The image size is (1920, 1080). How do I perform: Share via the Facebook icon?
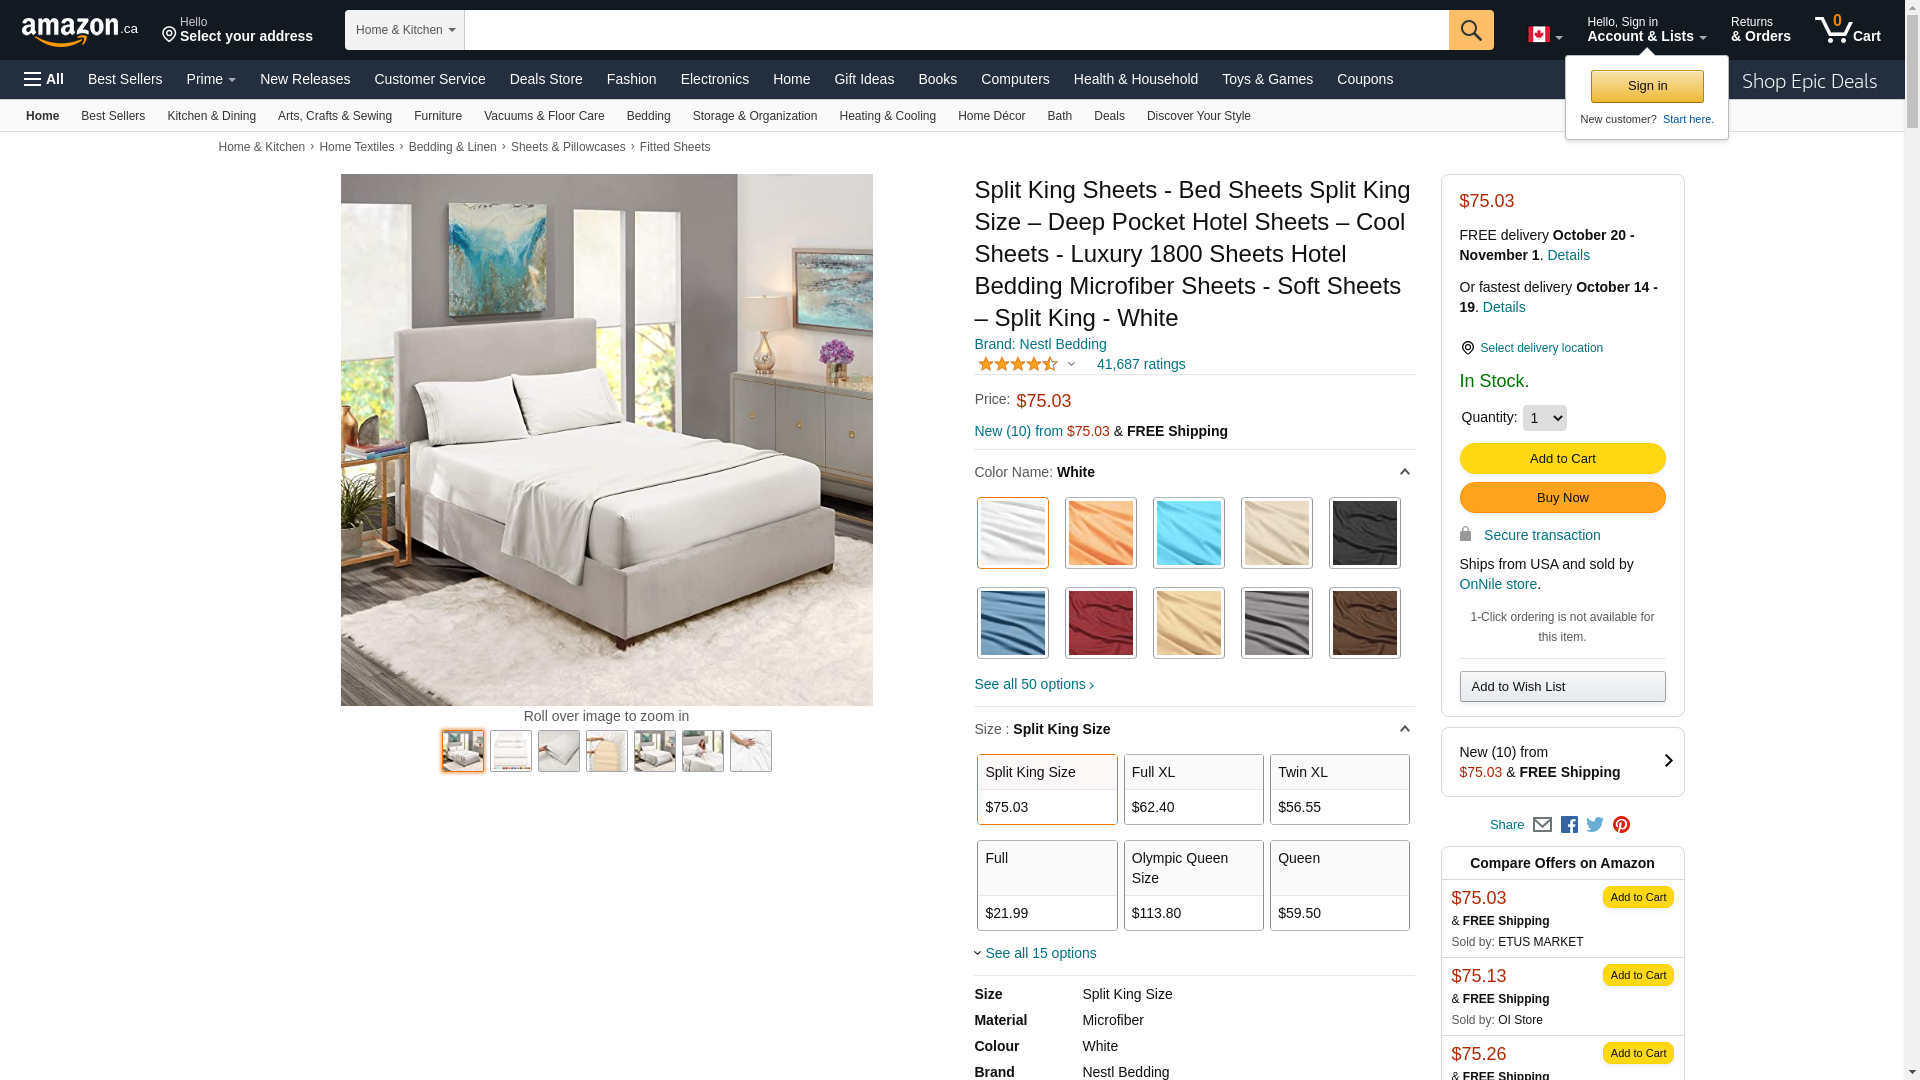point(1569,825)
